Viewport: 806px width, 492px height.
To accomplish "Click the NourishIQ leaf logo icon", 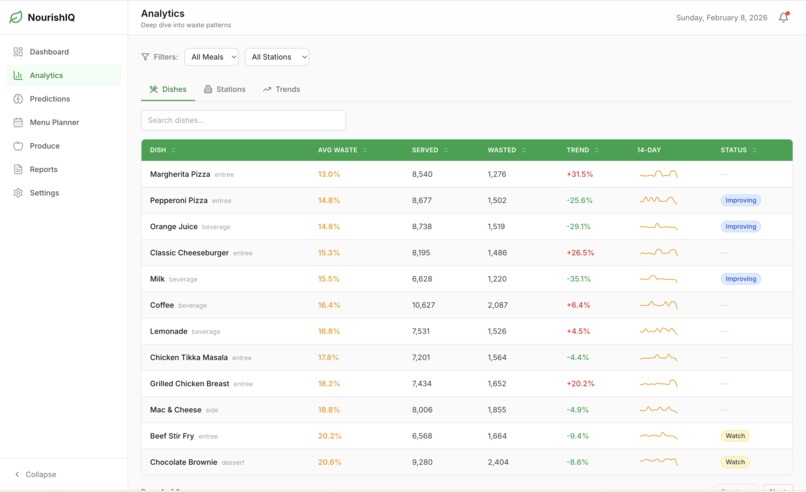I will point(15,17).
